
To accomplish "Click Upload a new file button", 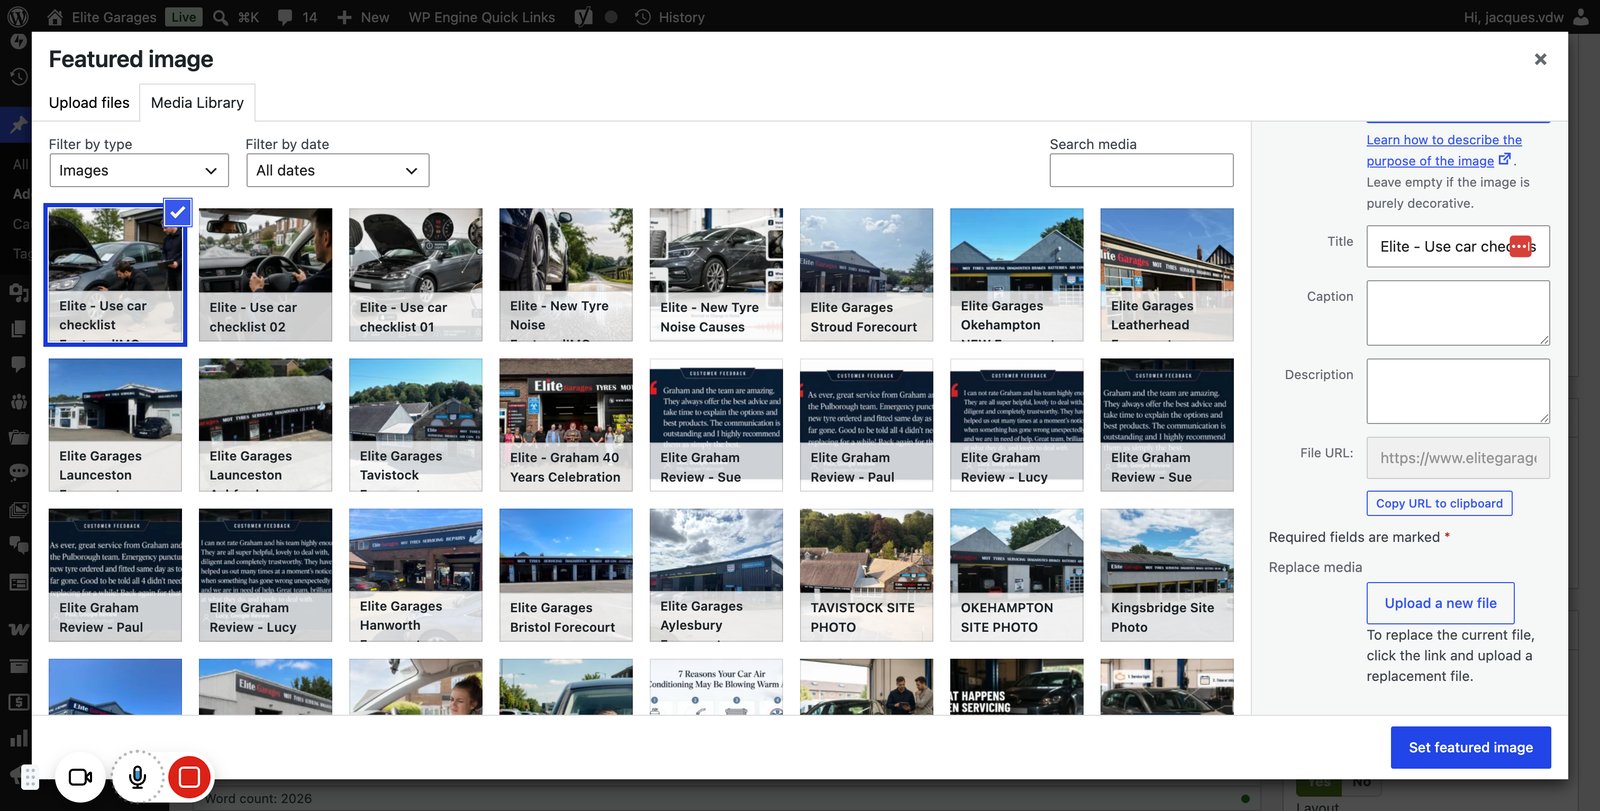I will pos(1440,603).
